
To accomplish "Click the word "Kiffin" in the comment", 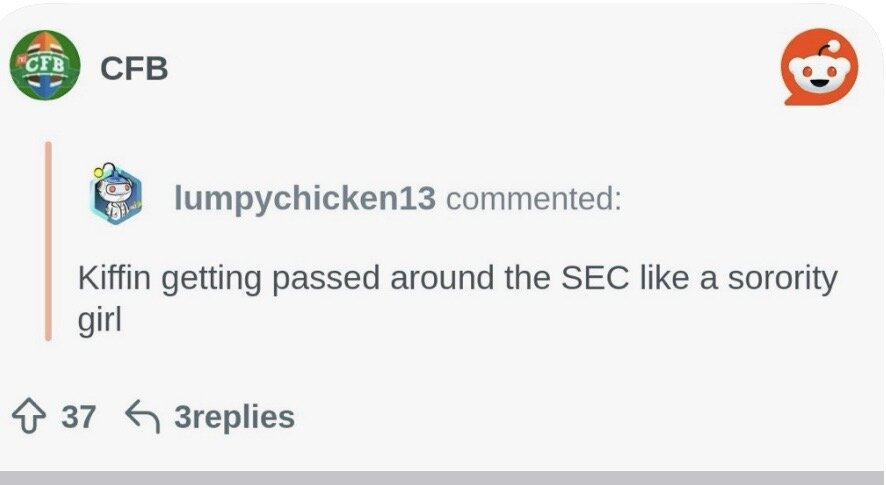I will 112,278.
